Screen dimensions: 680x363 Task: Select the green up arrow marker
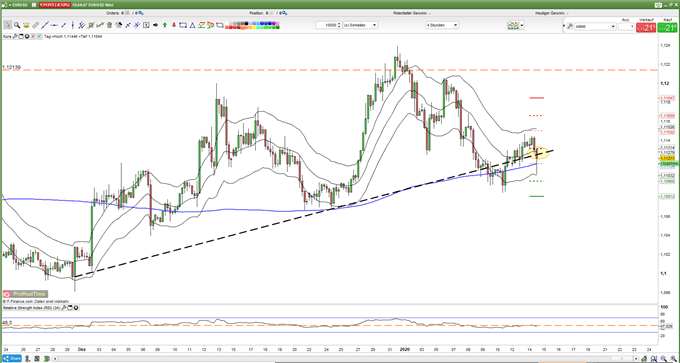click(165, 25)
